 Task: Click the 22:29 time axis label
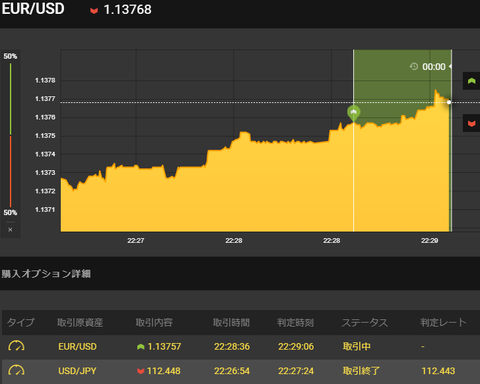(430, 241)
